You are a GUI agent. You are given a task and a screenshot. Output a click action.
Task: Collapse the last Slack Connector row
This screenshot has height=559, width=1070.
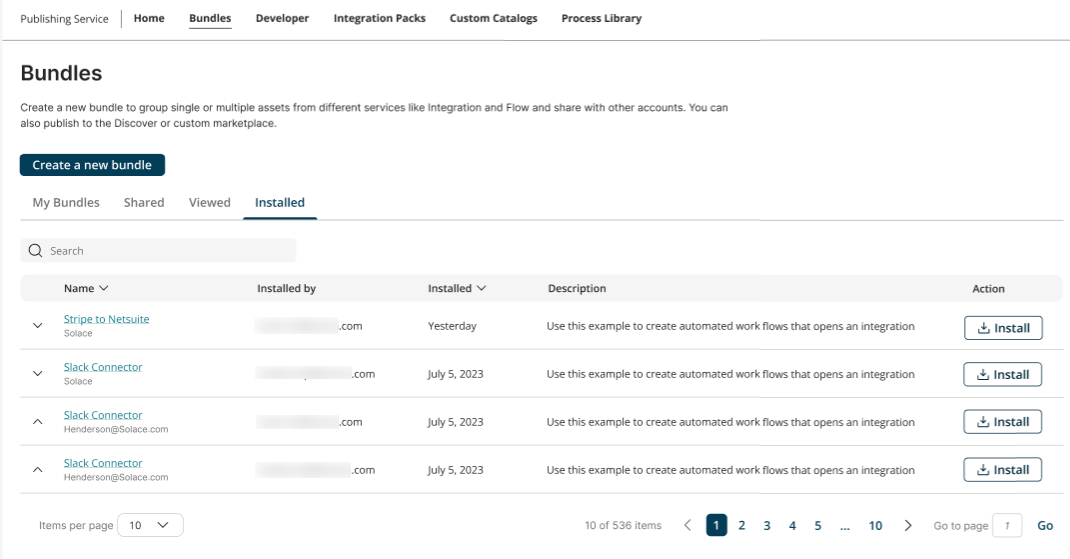pos(38,470)
